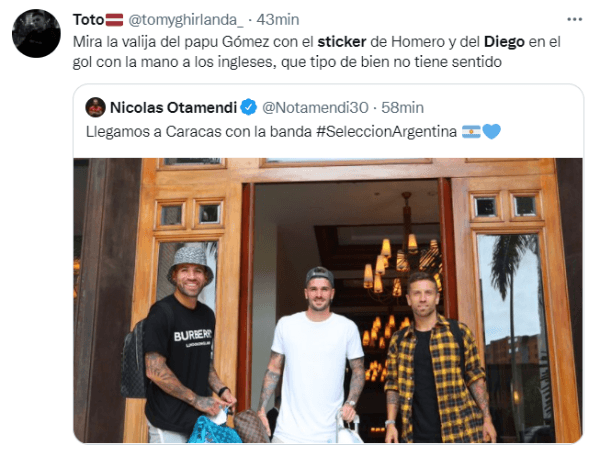Click Nicolas Otamendi's small avatar
600x456 pixels.
(95, 107)
